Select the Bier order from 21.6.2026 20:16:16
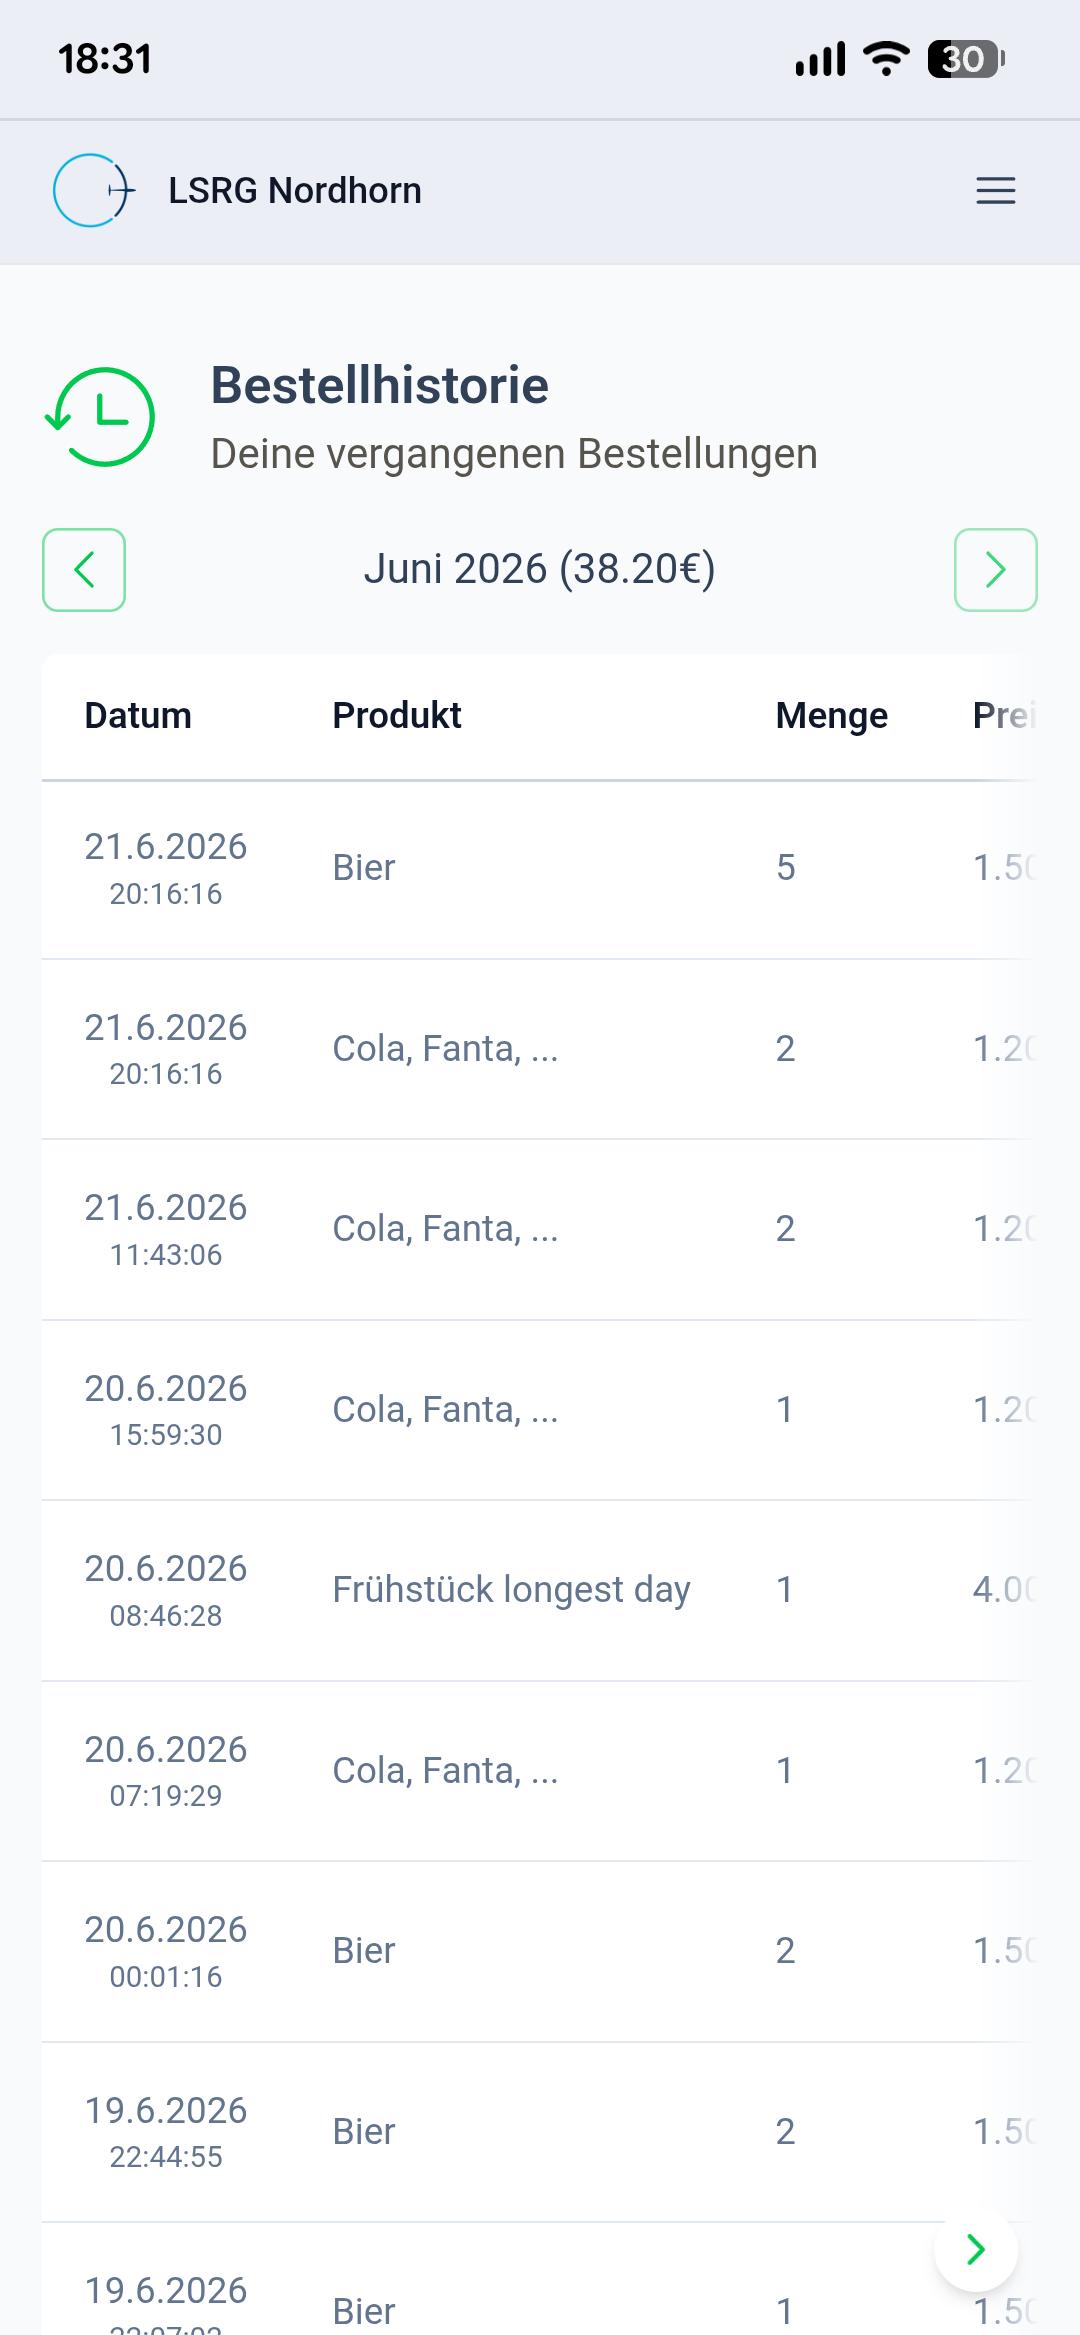Image resolution: width=1080 pixels, height=2335 pixels. tap(540, 869)
